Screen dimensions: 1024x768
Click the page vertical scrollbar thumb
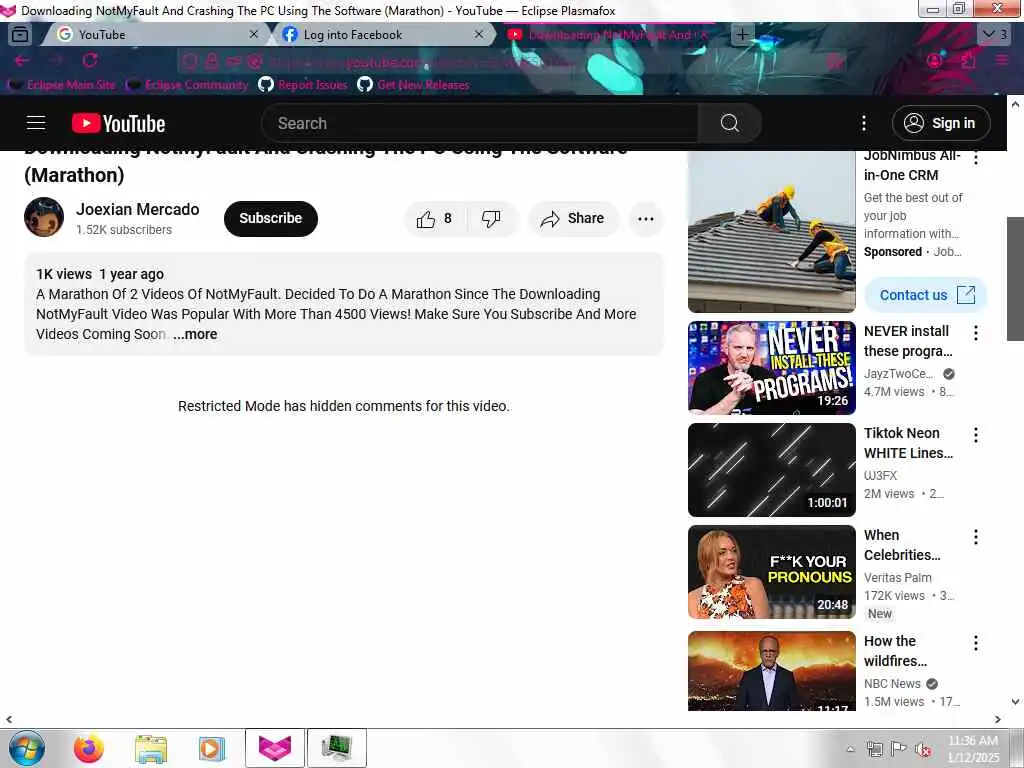(1015, 279)
